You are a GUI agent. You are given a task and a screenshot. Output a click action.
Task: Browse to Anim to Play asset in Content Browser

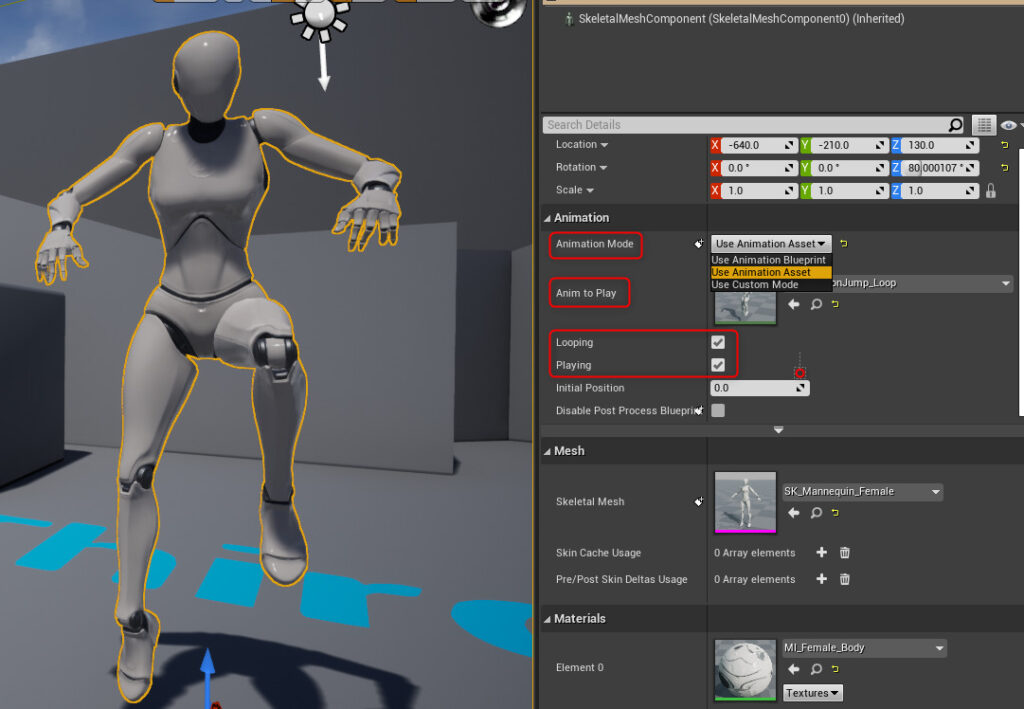[x=816, y=304]
